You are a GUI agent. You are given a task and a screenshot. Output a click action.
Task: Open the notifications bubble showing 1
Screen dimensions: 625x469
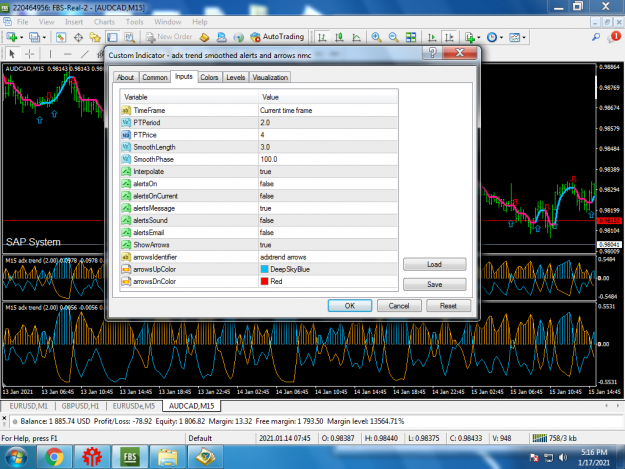point(614,37)
